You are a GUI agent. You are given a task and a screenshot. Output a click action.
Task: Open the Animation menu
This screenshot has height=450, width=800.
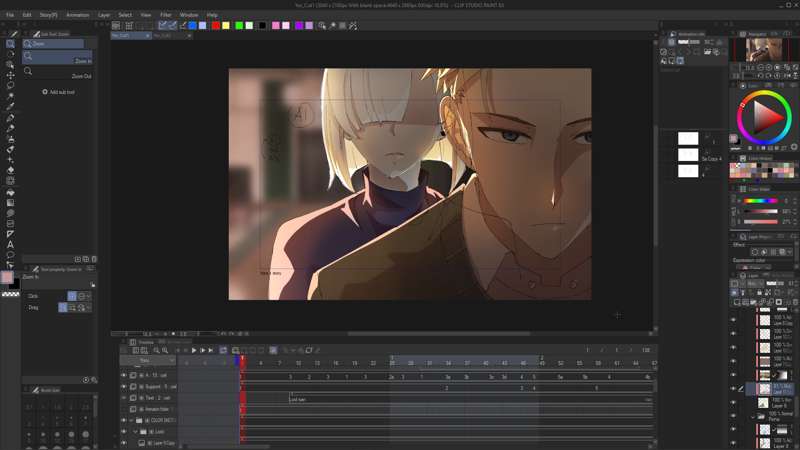tap(78, 15)
